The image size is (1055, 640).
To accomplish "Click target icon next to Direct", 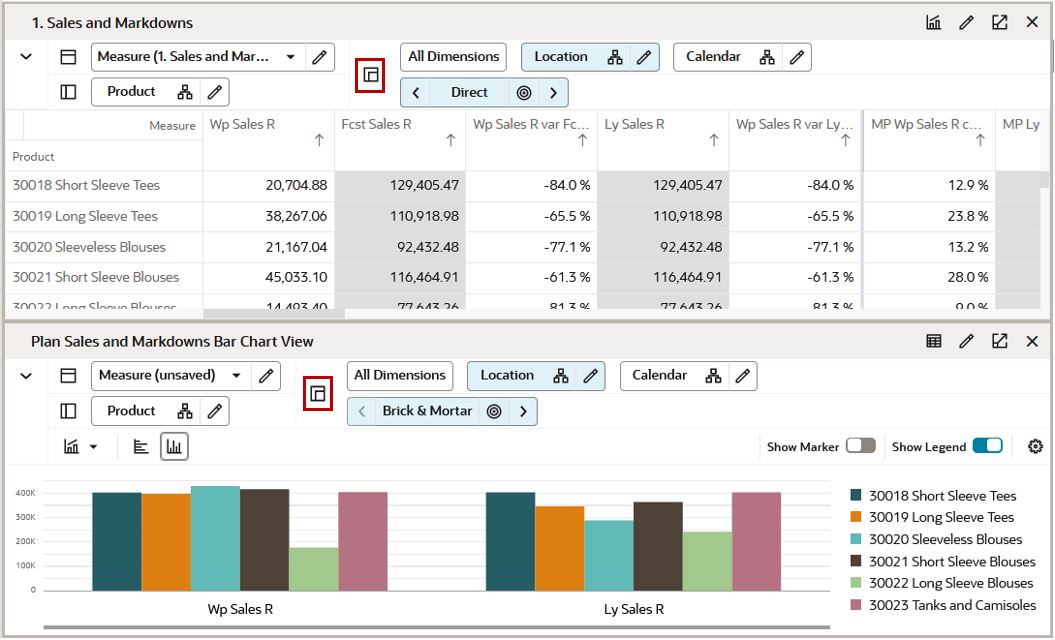I will tap(524, 93).
